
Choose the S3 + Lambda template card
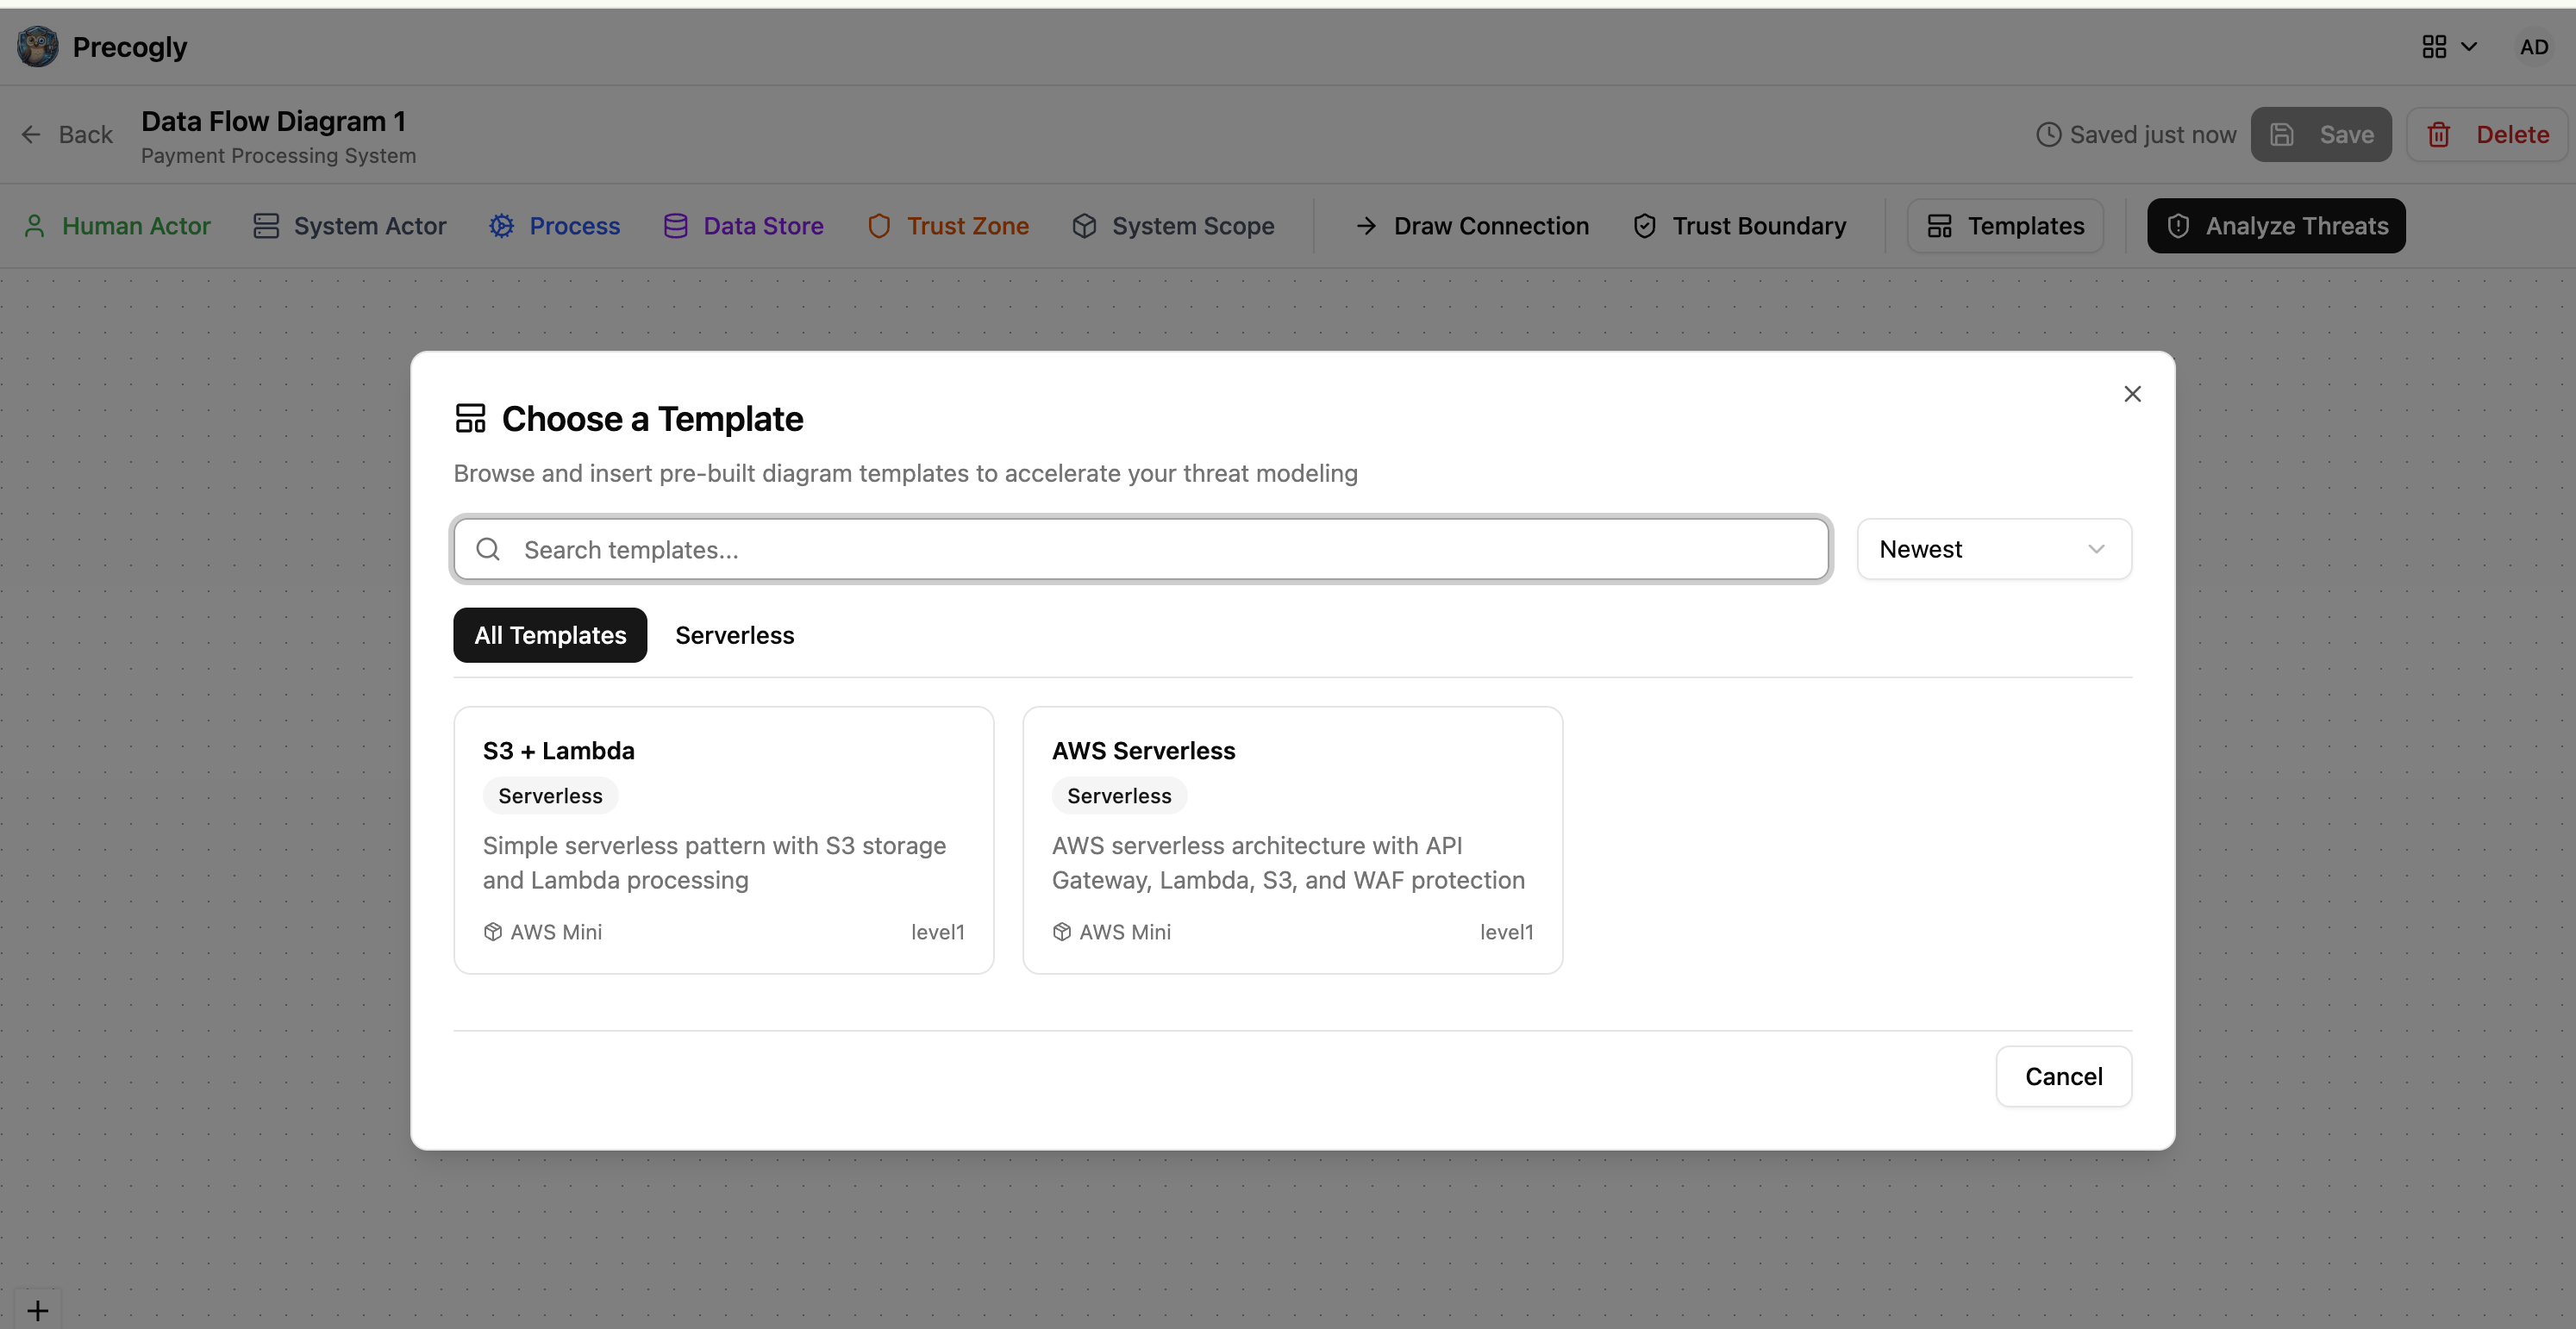coord(724,840)
